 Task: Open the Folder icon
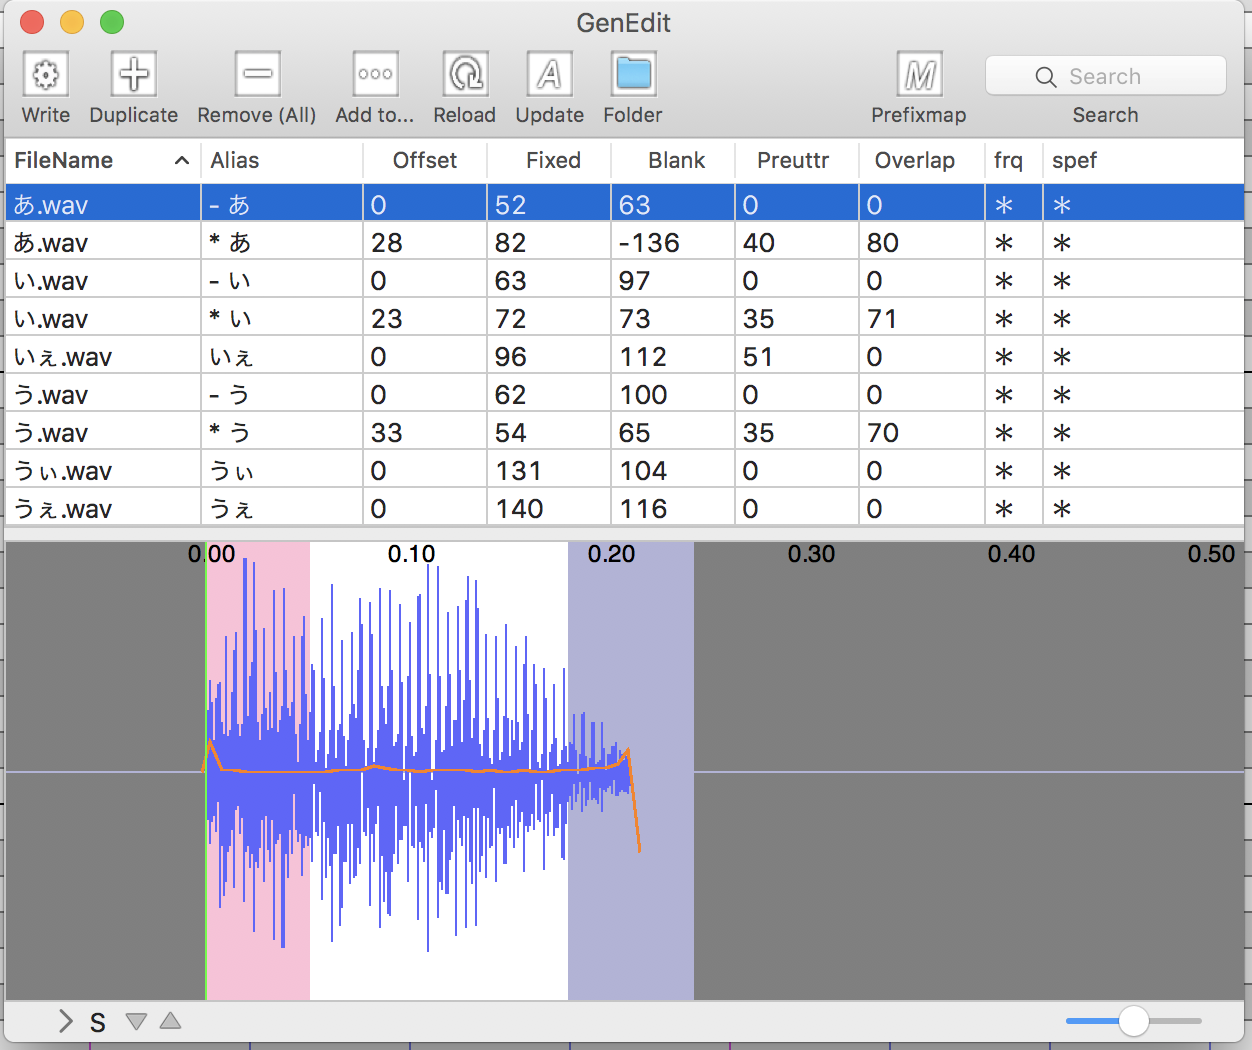pyautogui.click(x=633, y=75)
